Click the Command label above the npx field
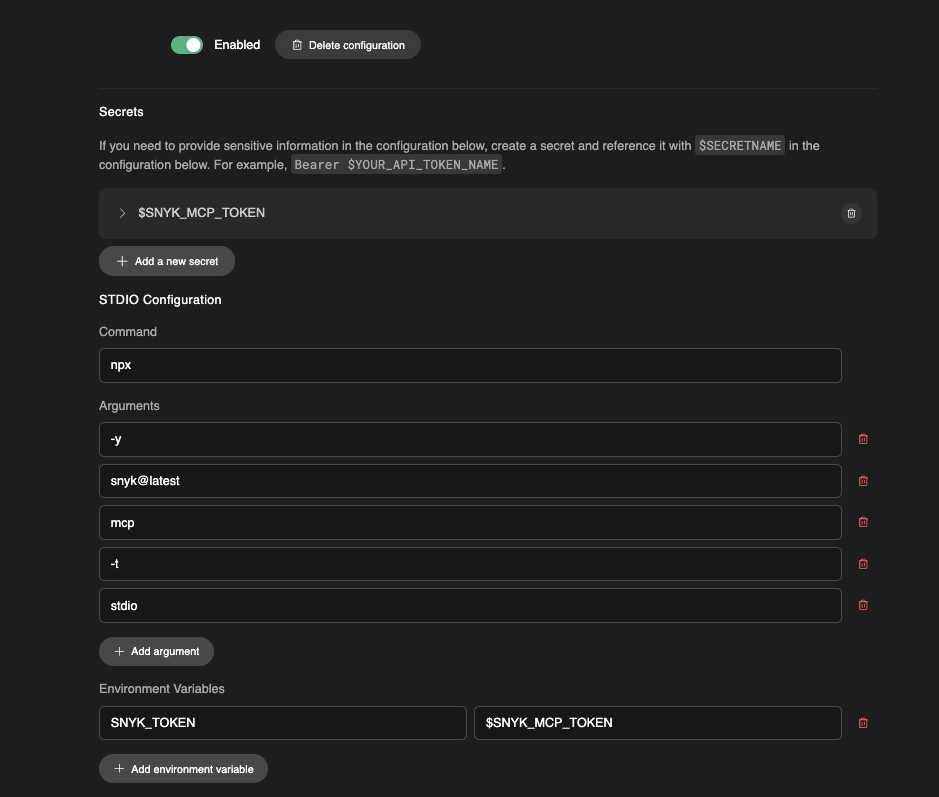 coord(128,332)
